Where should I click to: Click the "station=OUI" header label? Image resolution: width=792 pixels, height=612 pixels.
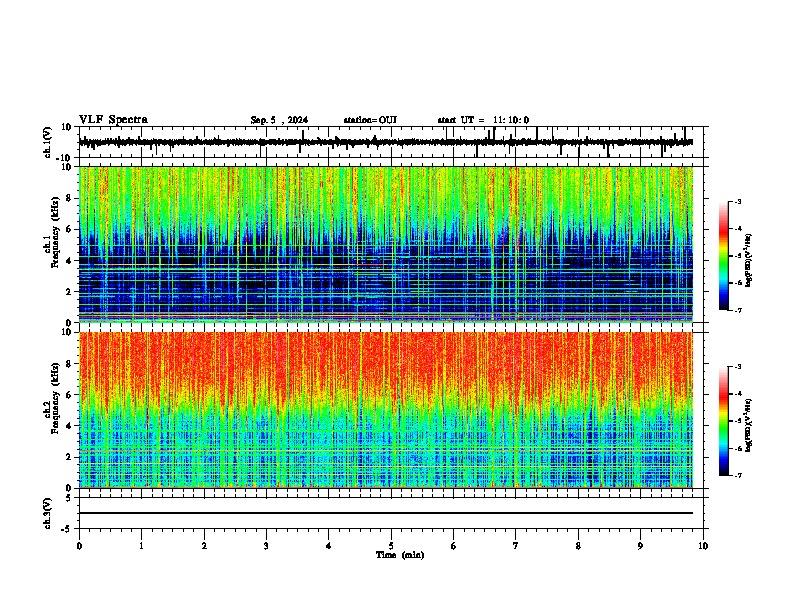pyautogui.click(x=370, y=120)
